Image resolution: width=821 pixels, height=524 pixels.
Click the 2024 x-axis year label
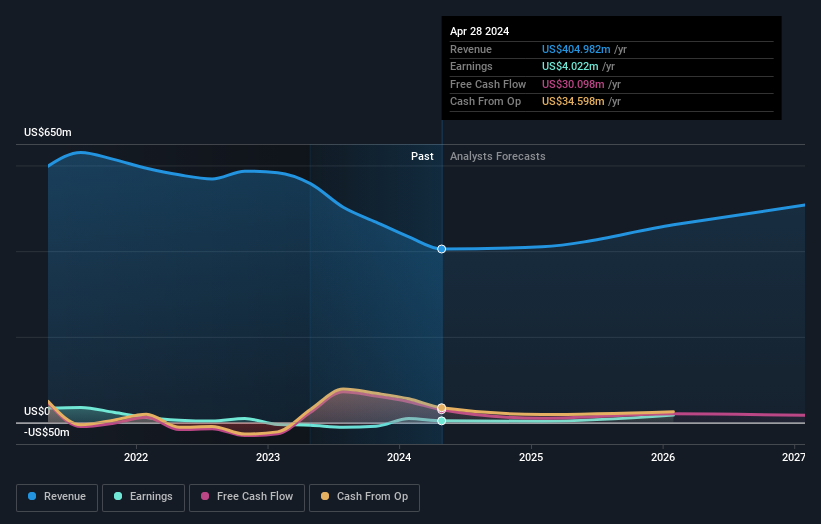pyautogui.click(x=399, y=457)
